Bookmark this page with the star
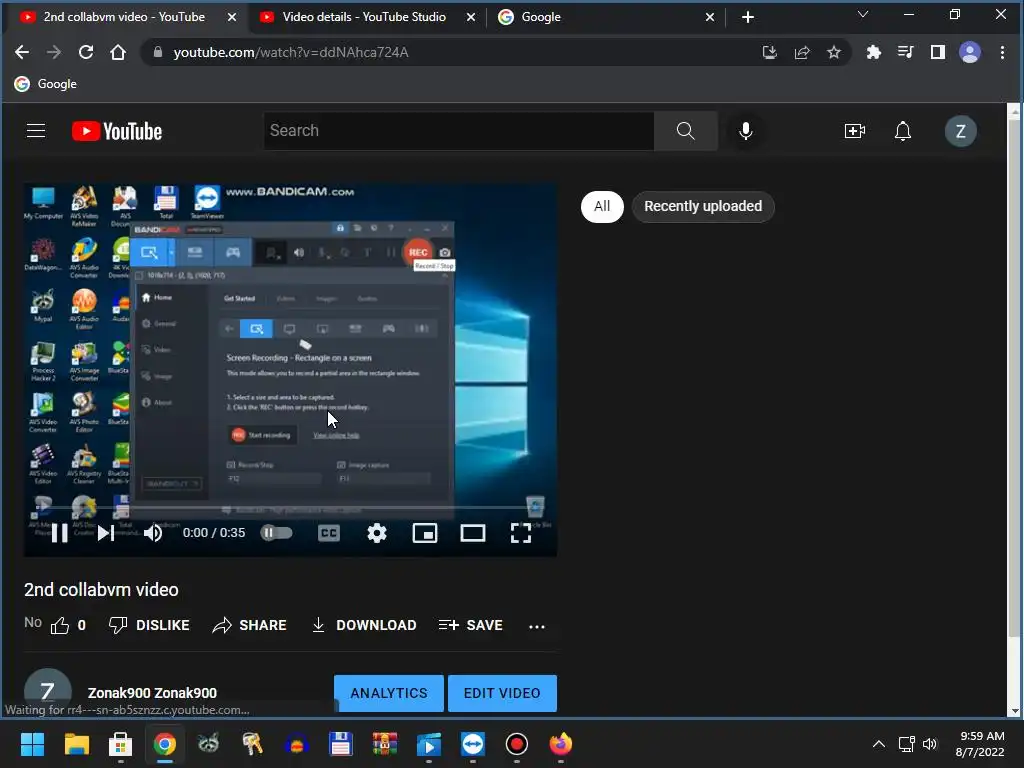This screenshot has height=768, width=1024. [834, 52]
